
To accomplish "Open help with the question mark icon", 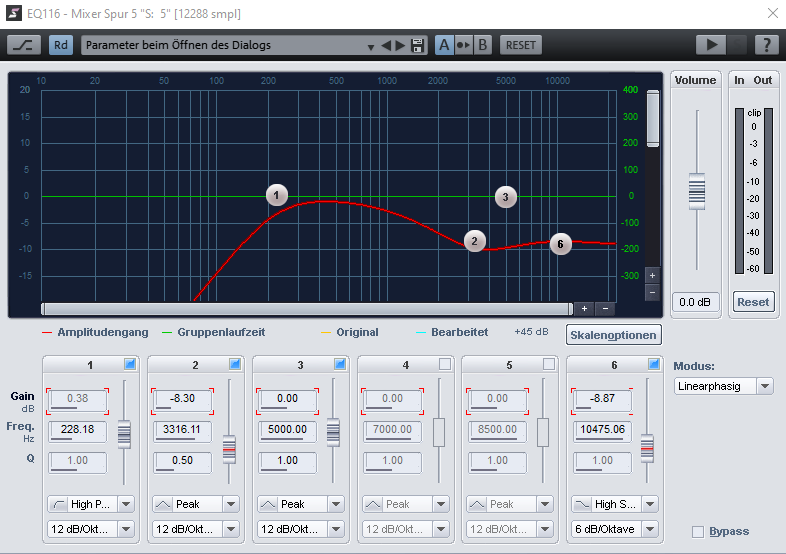I will coord(766,45).
